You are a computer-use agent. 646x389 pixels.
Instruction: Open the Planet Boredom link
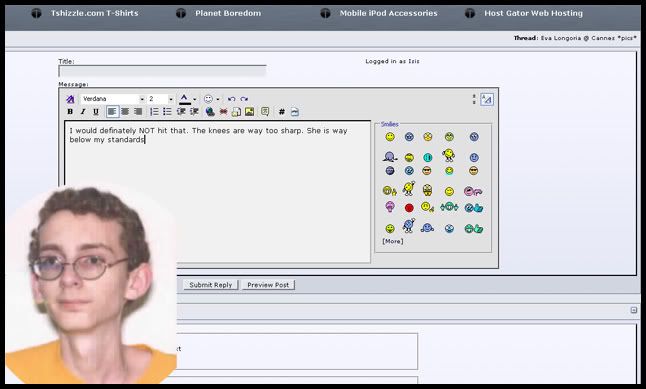228,13
